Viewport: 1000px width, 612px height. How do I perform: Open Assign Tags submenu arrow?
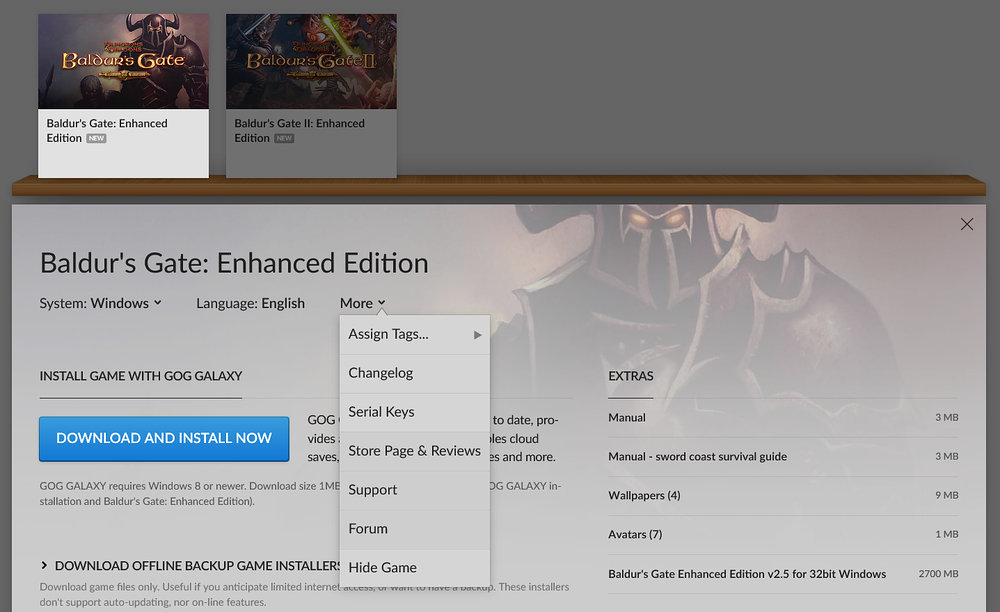point(478,335)
